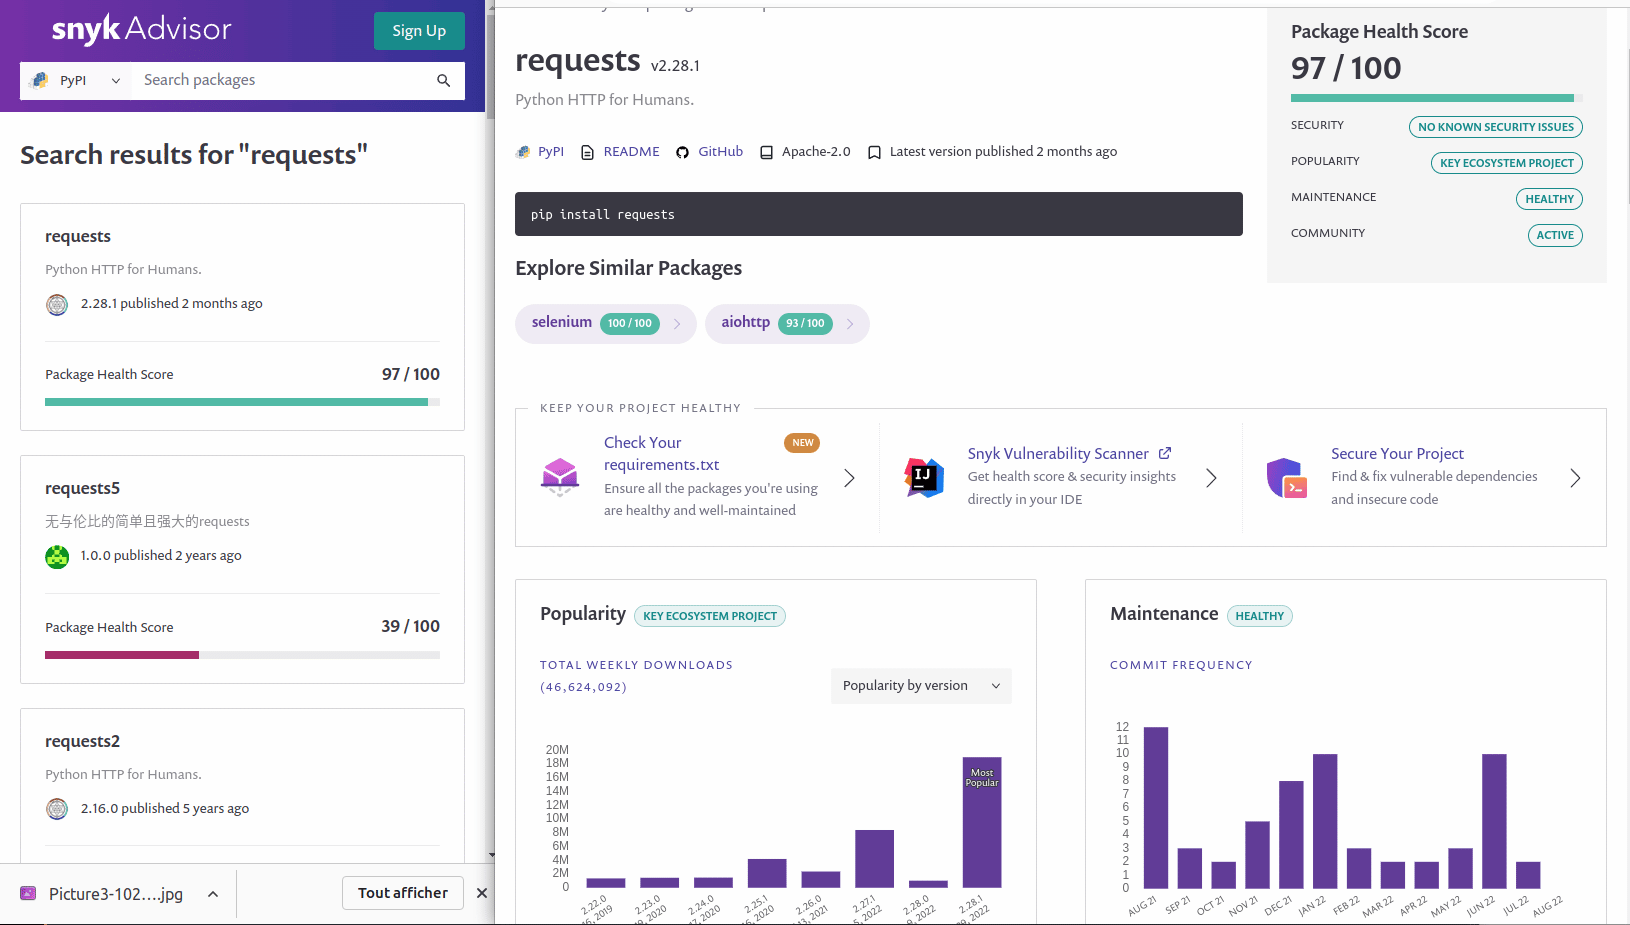Close the downloads bar
The width and height of the screenshot is (1630, 925).
(x=481, y=893)
